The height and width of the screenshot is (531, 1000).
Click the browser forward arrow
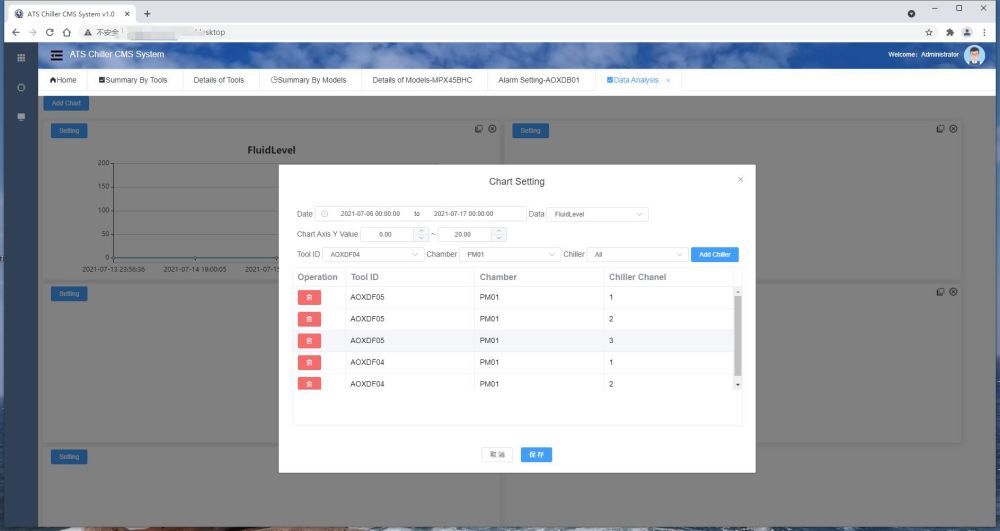pos(33,32)
